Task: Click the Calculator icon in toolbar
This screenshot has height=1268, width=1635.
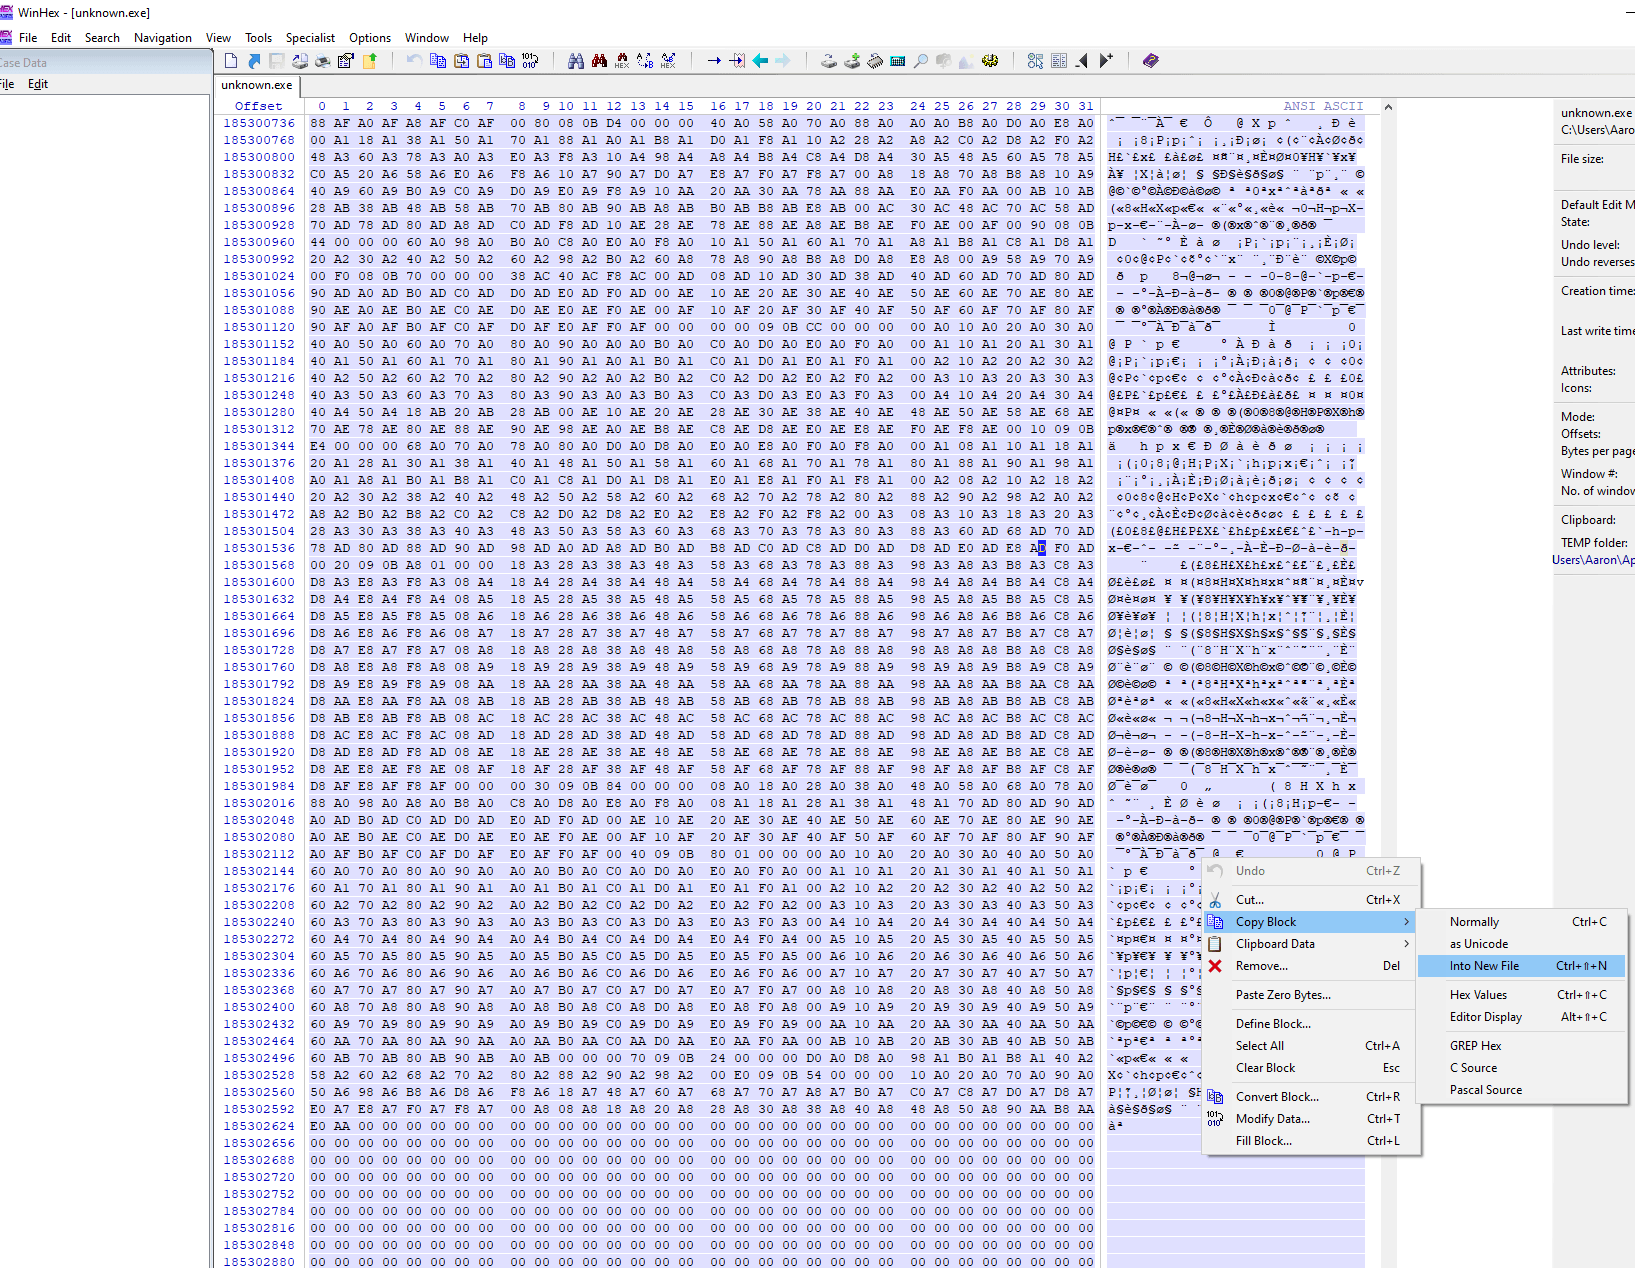Action: point(898,61)
